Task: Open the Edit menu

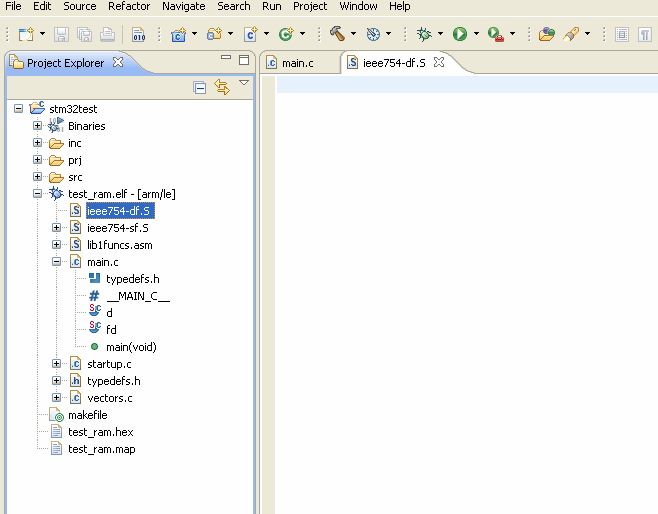Action: (42, 6)
